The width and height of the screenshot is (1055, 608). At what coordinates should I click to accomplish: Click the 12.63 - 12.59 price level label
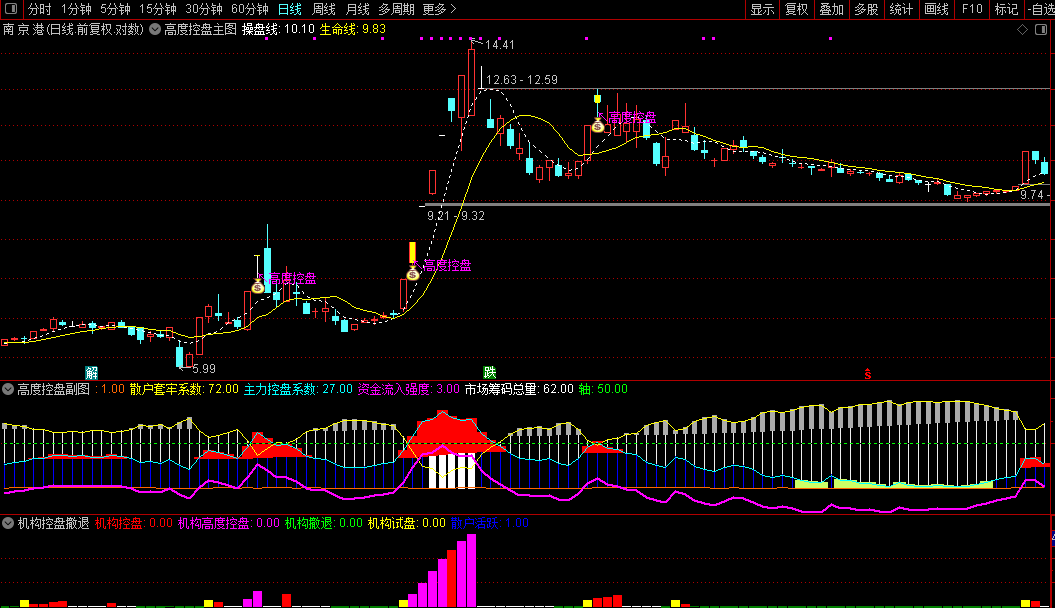click(521, 80)
